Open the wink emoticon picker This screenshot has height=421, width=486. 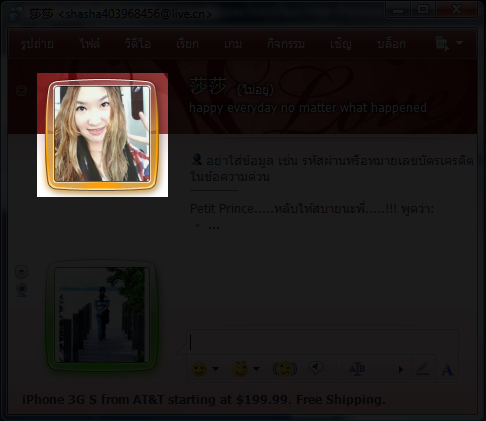tap(240, 369)
